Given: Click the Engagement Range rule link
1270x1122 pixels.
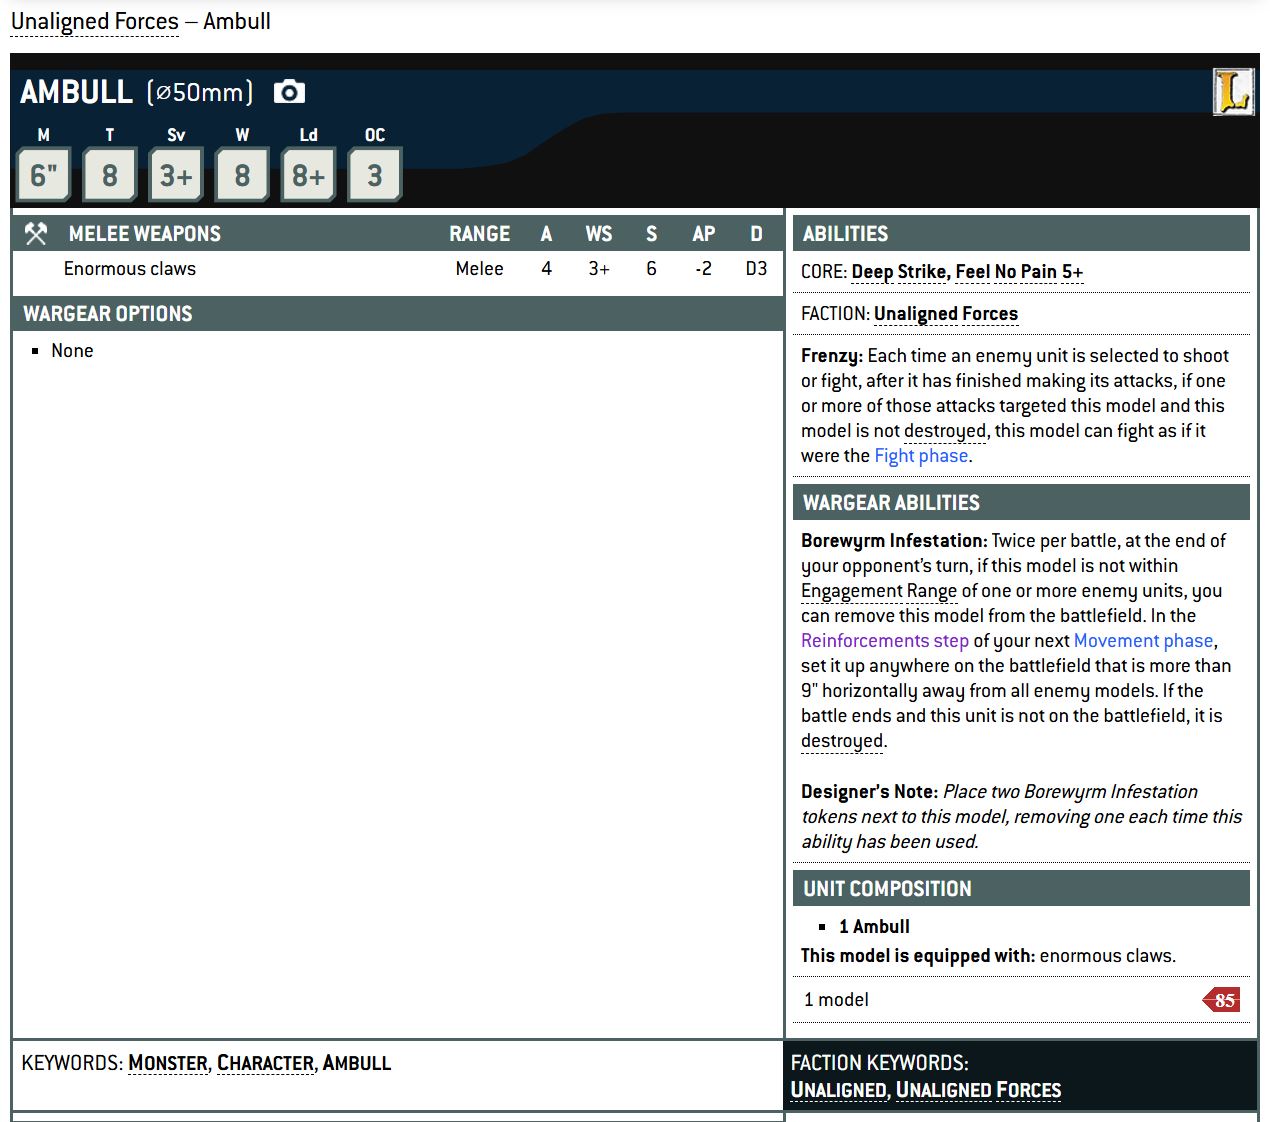Looking at the screenshot, I should pos(879,591).
